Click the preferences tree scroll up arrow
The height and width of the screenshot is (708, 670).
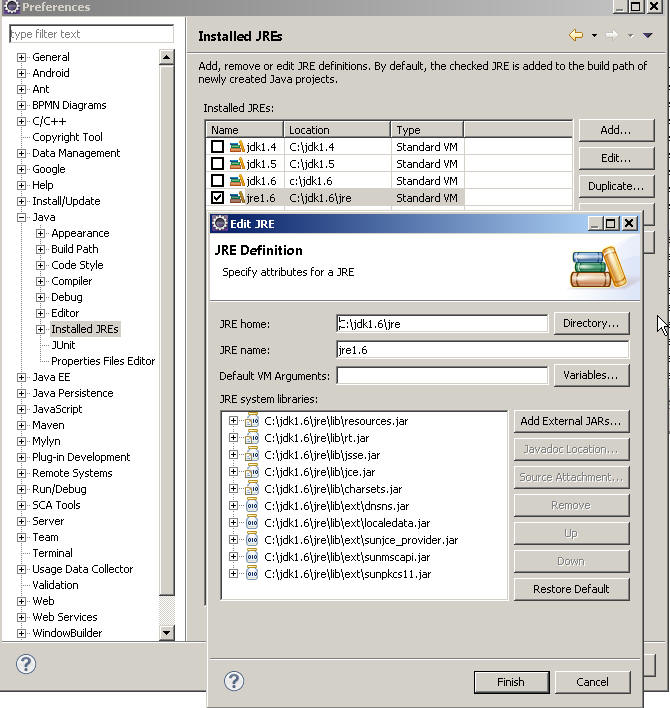[x=167, y=57]
